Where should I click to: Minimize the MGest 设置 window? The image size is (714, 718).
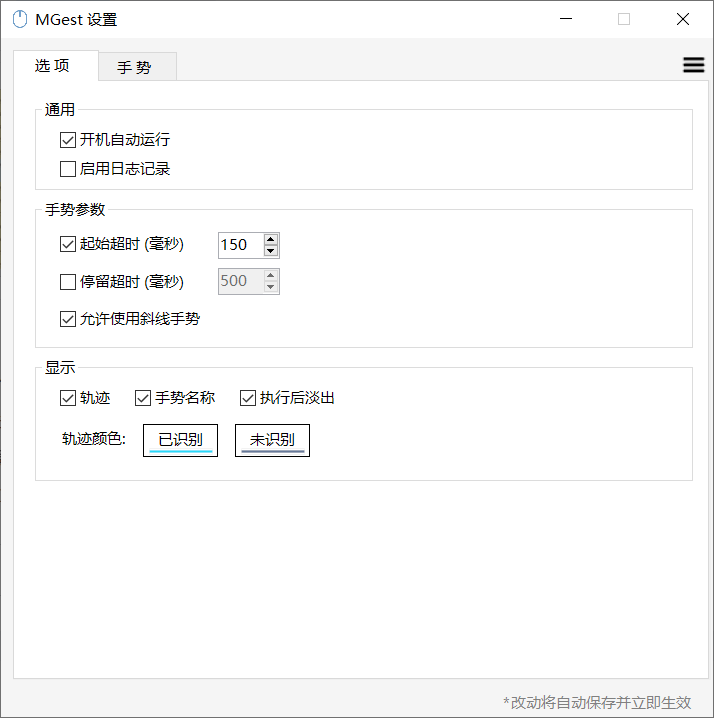pyautogui.click(x=566, y=19)
